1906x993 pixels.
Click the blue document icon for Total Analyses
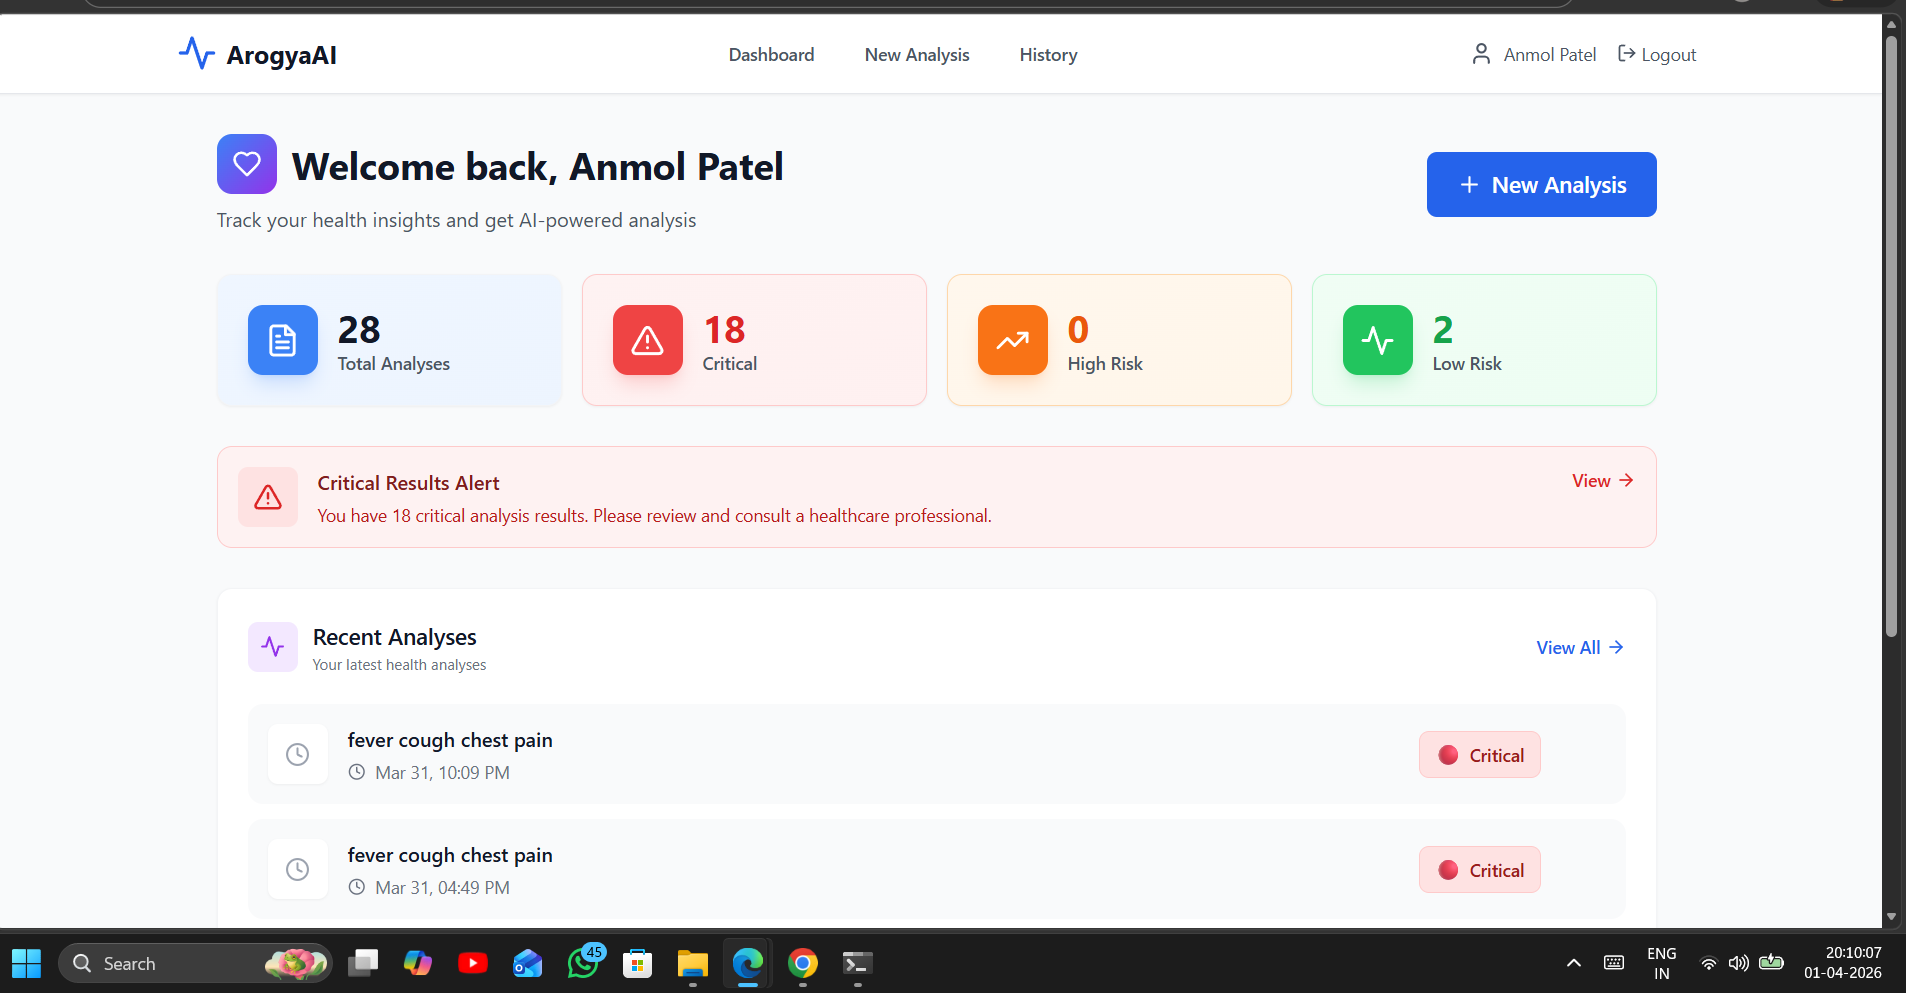point(283,340)
